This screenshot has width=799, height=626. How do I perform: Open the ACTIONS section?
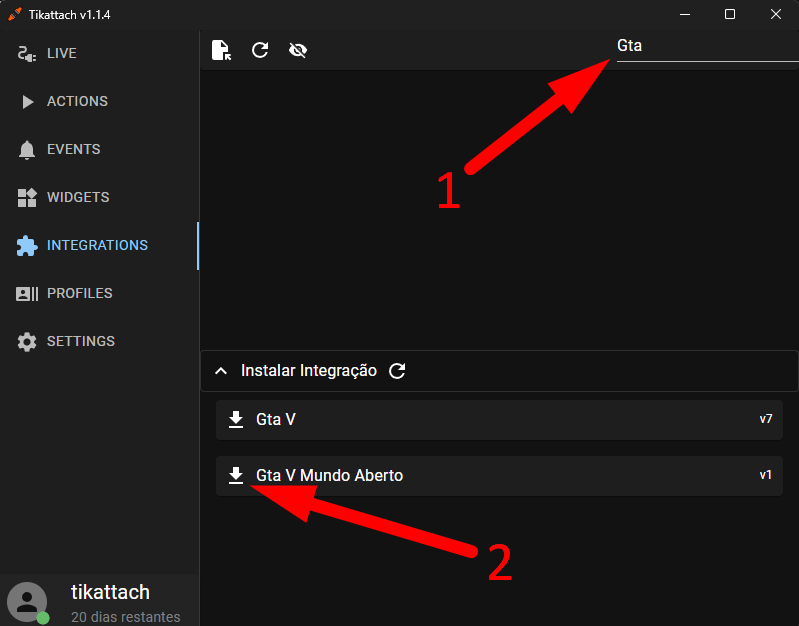point(99,101)
